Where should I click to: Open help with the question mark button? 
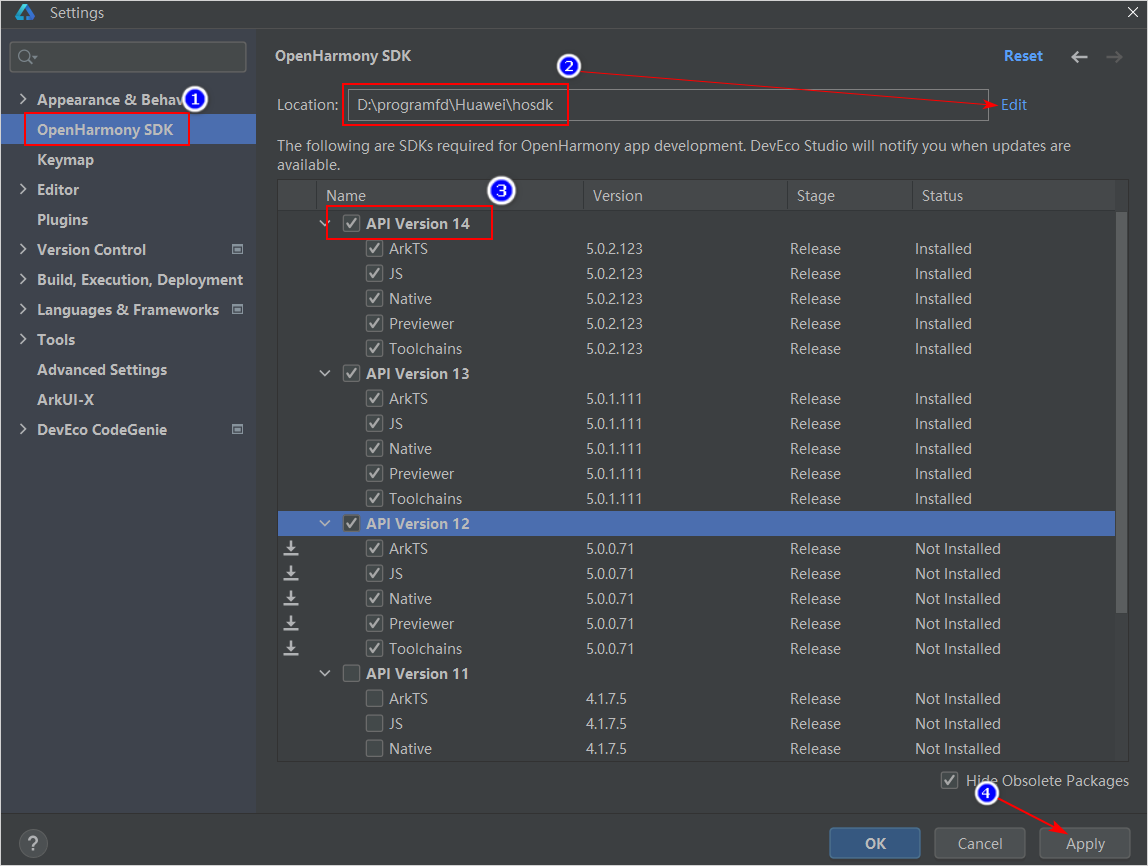coord(33,843)
